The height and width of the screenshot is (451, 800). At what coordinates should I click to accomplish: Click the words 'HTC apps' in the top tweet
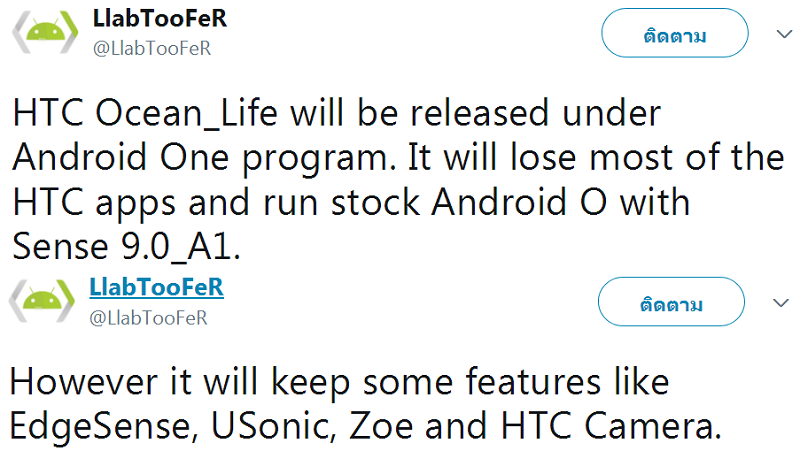(x=94, y=204)
